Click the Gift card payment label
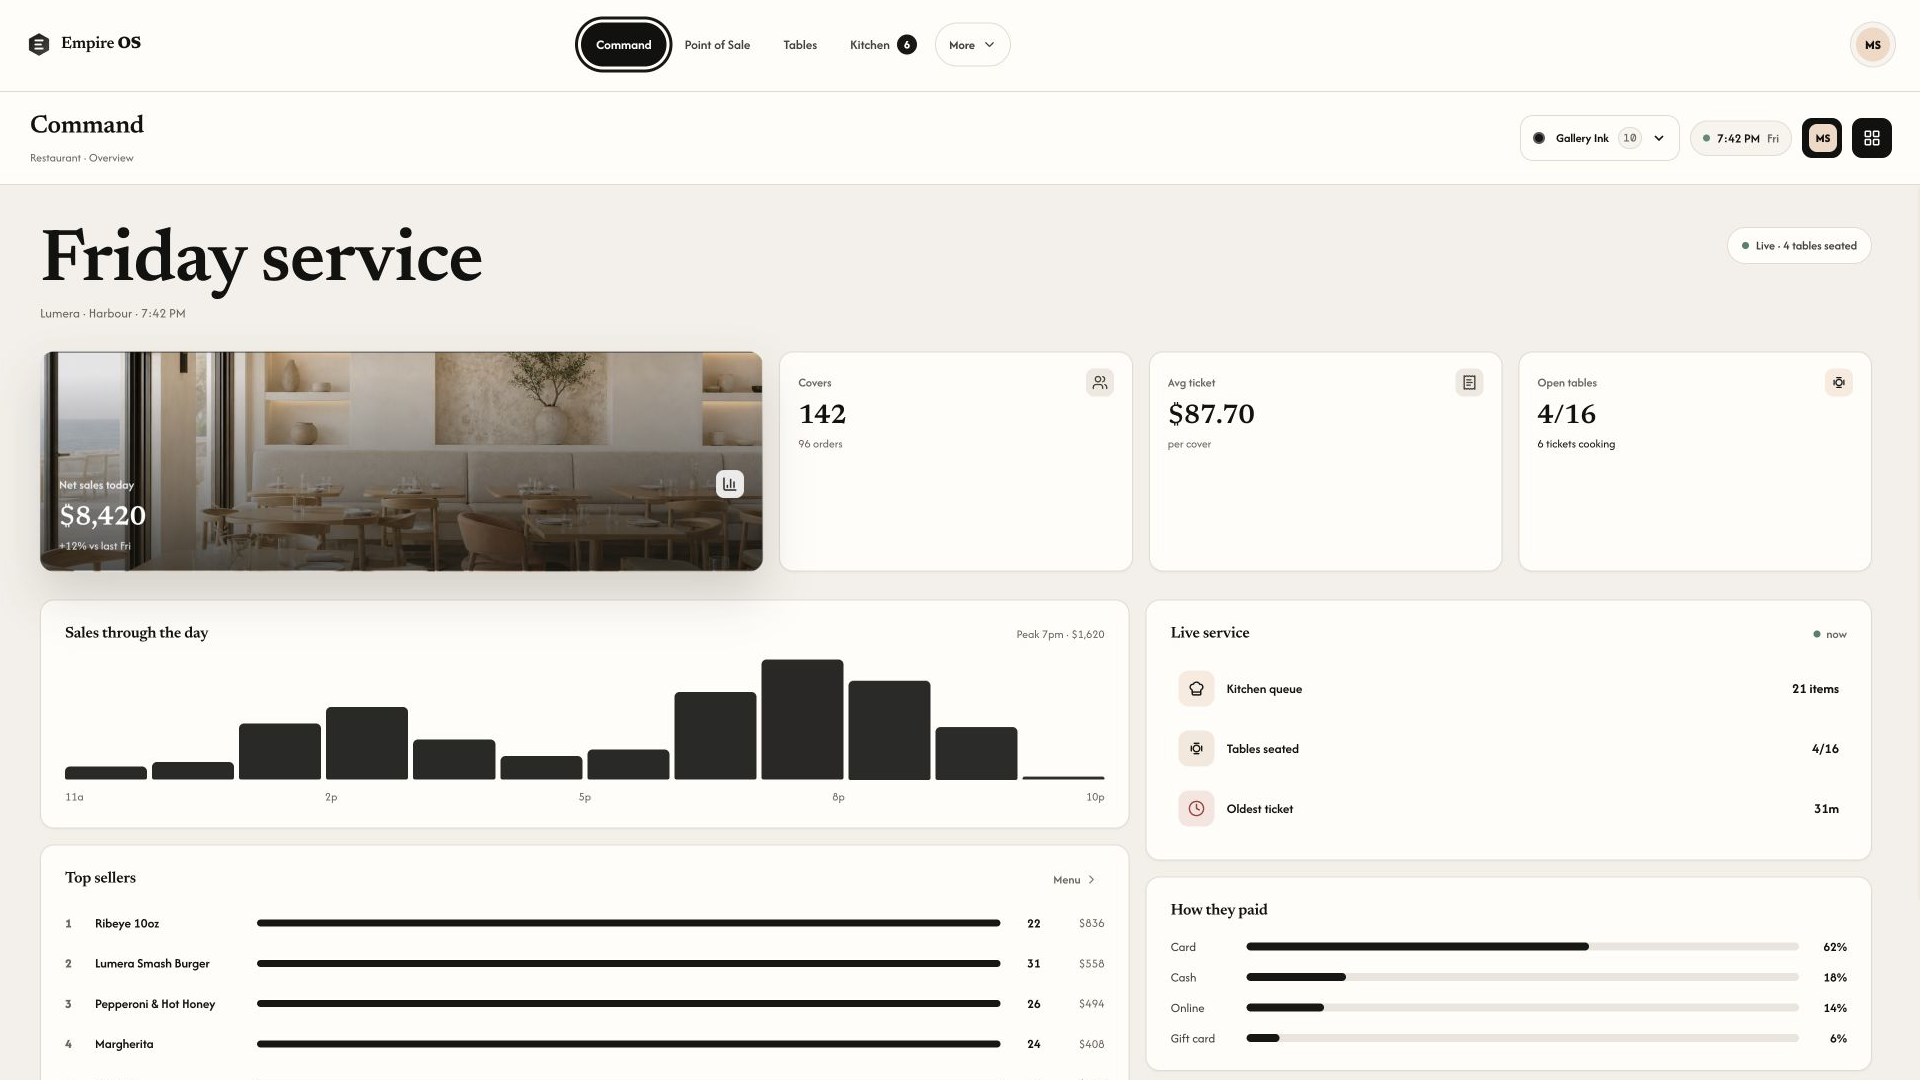 coord(1193,1039)
